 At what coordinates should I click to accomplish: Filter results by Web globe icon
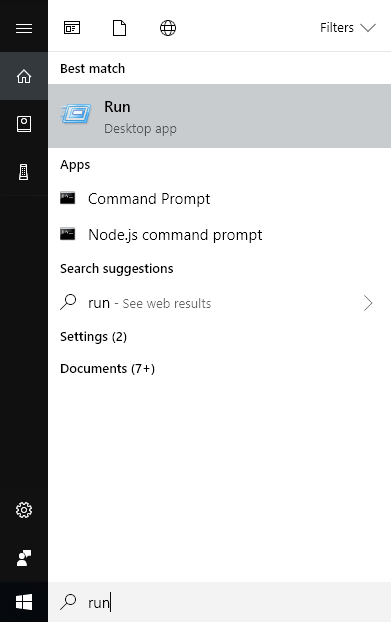(168, 28)
